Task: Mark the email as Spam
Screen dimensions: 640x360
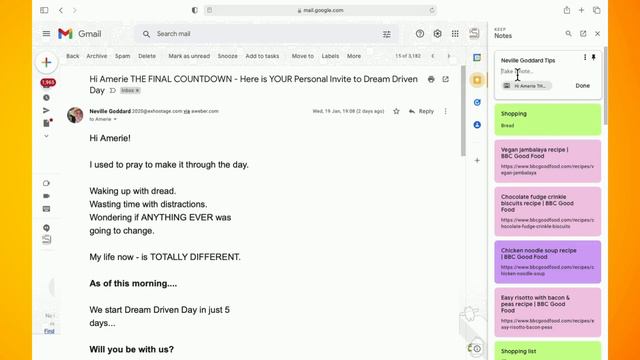Action: click(x=122, y=56)
